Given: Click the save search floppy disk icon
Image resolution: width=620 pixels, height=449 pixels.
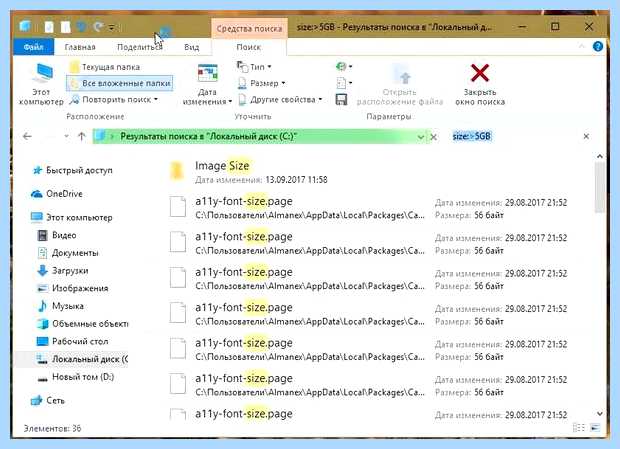Looking at the screenshot, I should [x=341, y=99].
